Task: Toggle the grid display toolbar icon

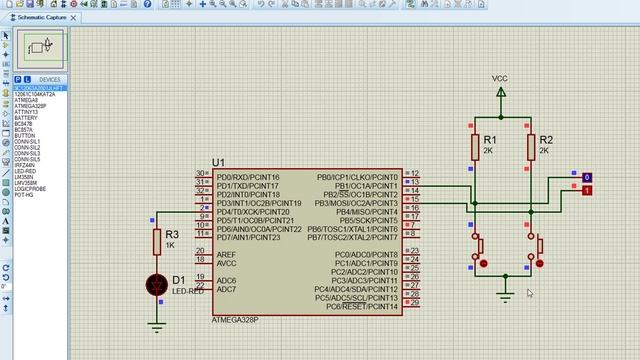Action: click(x=176, y=4)
